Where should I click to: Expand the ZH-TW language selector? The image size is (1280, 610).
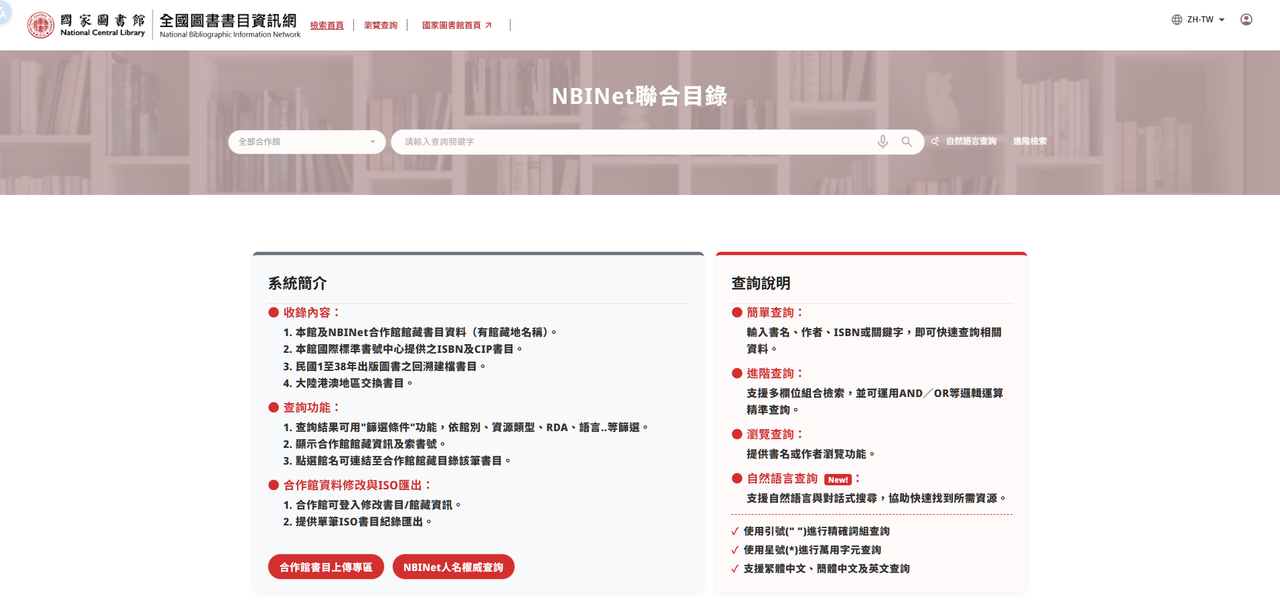tap(1205, 20)
